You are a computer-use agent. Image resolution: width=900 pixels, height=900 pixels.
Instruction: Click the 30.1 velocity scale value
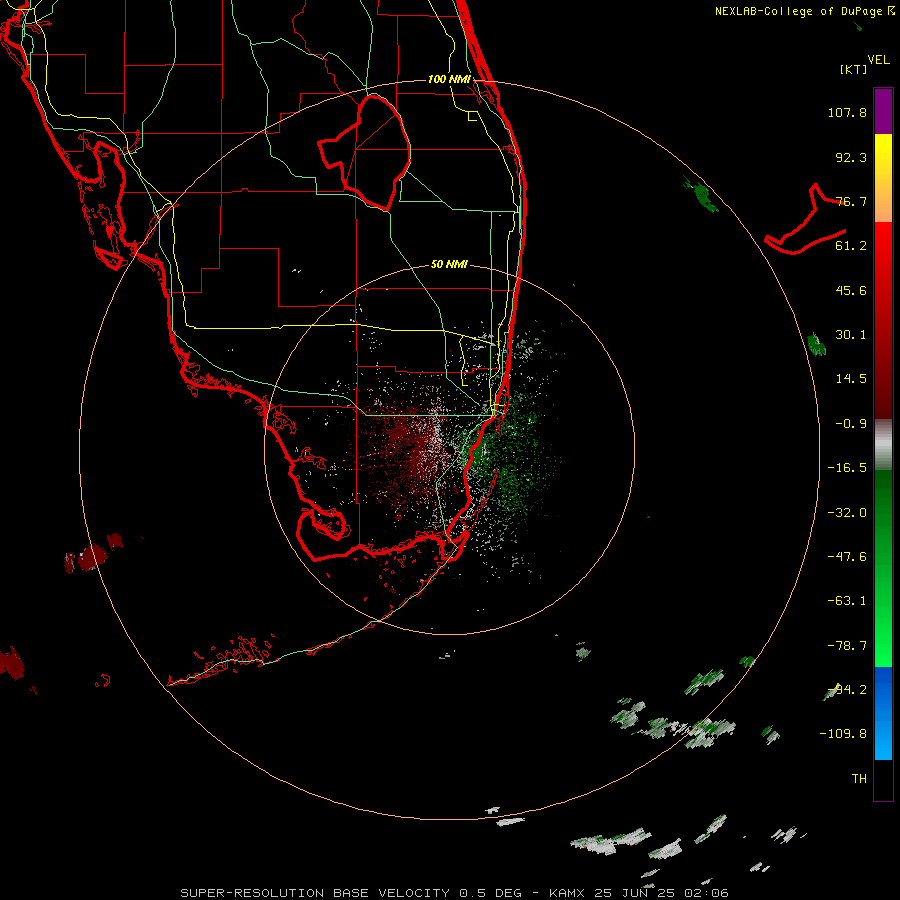851,335
